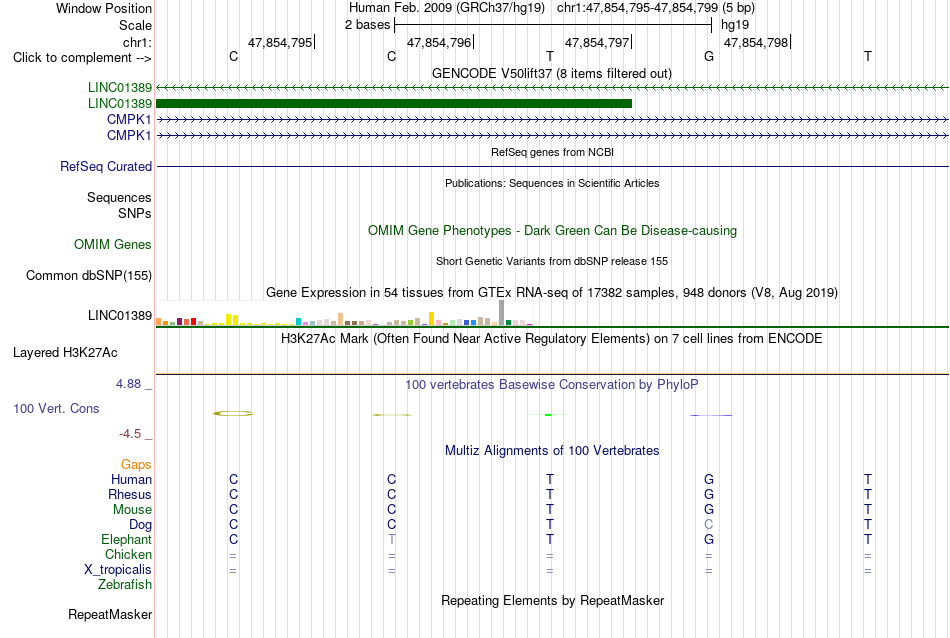Image resolution: width=950 pixels, height=638 pixels.
Task: Open the 100 Vert. Cons track label
Action: point(56,408)
